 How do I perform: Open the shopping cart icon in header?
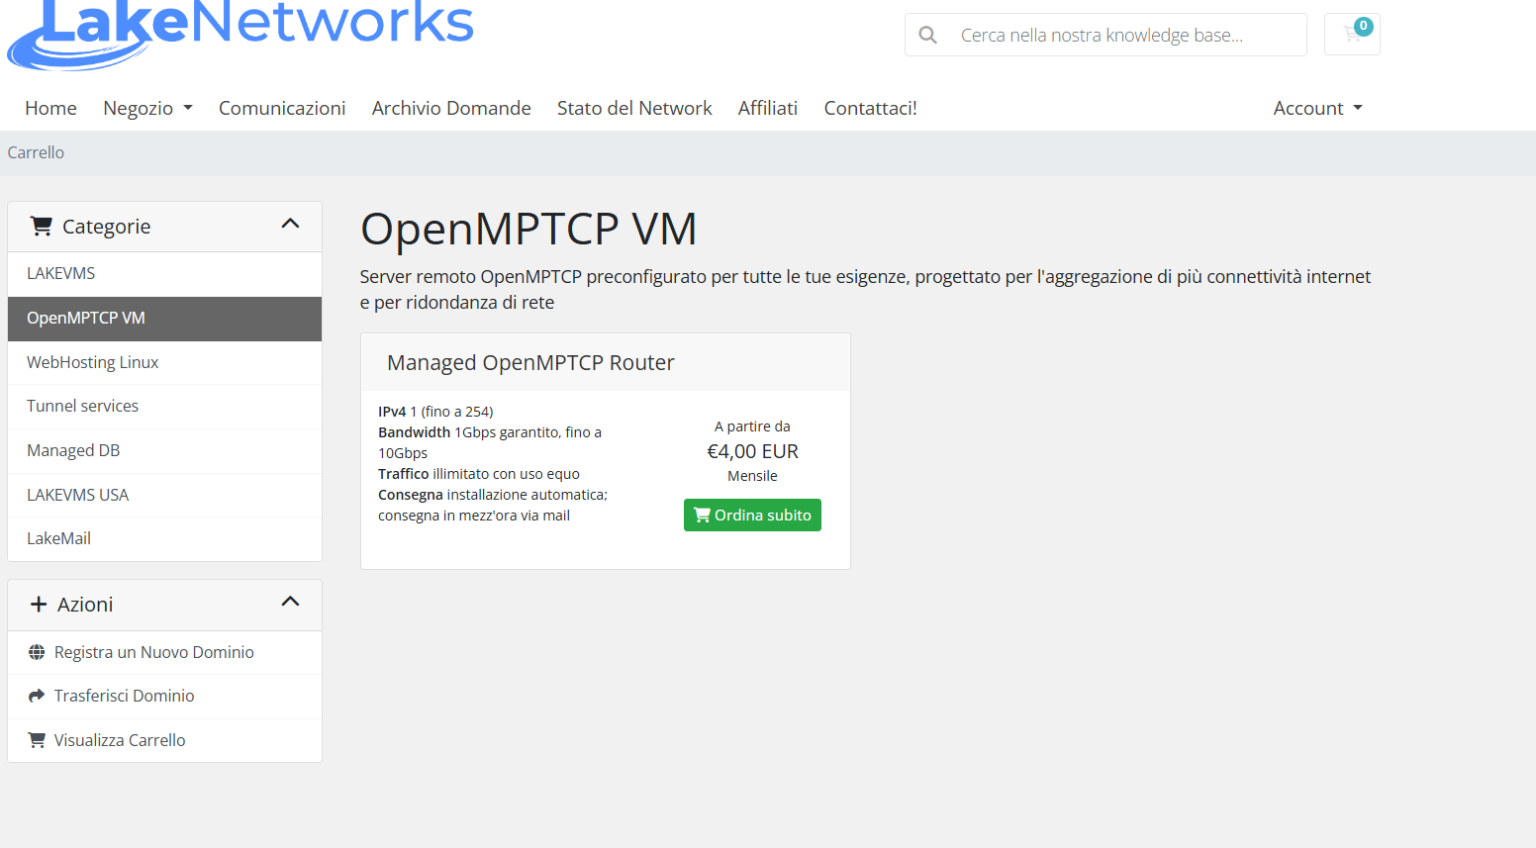pos(1352,34)
